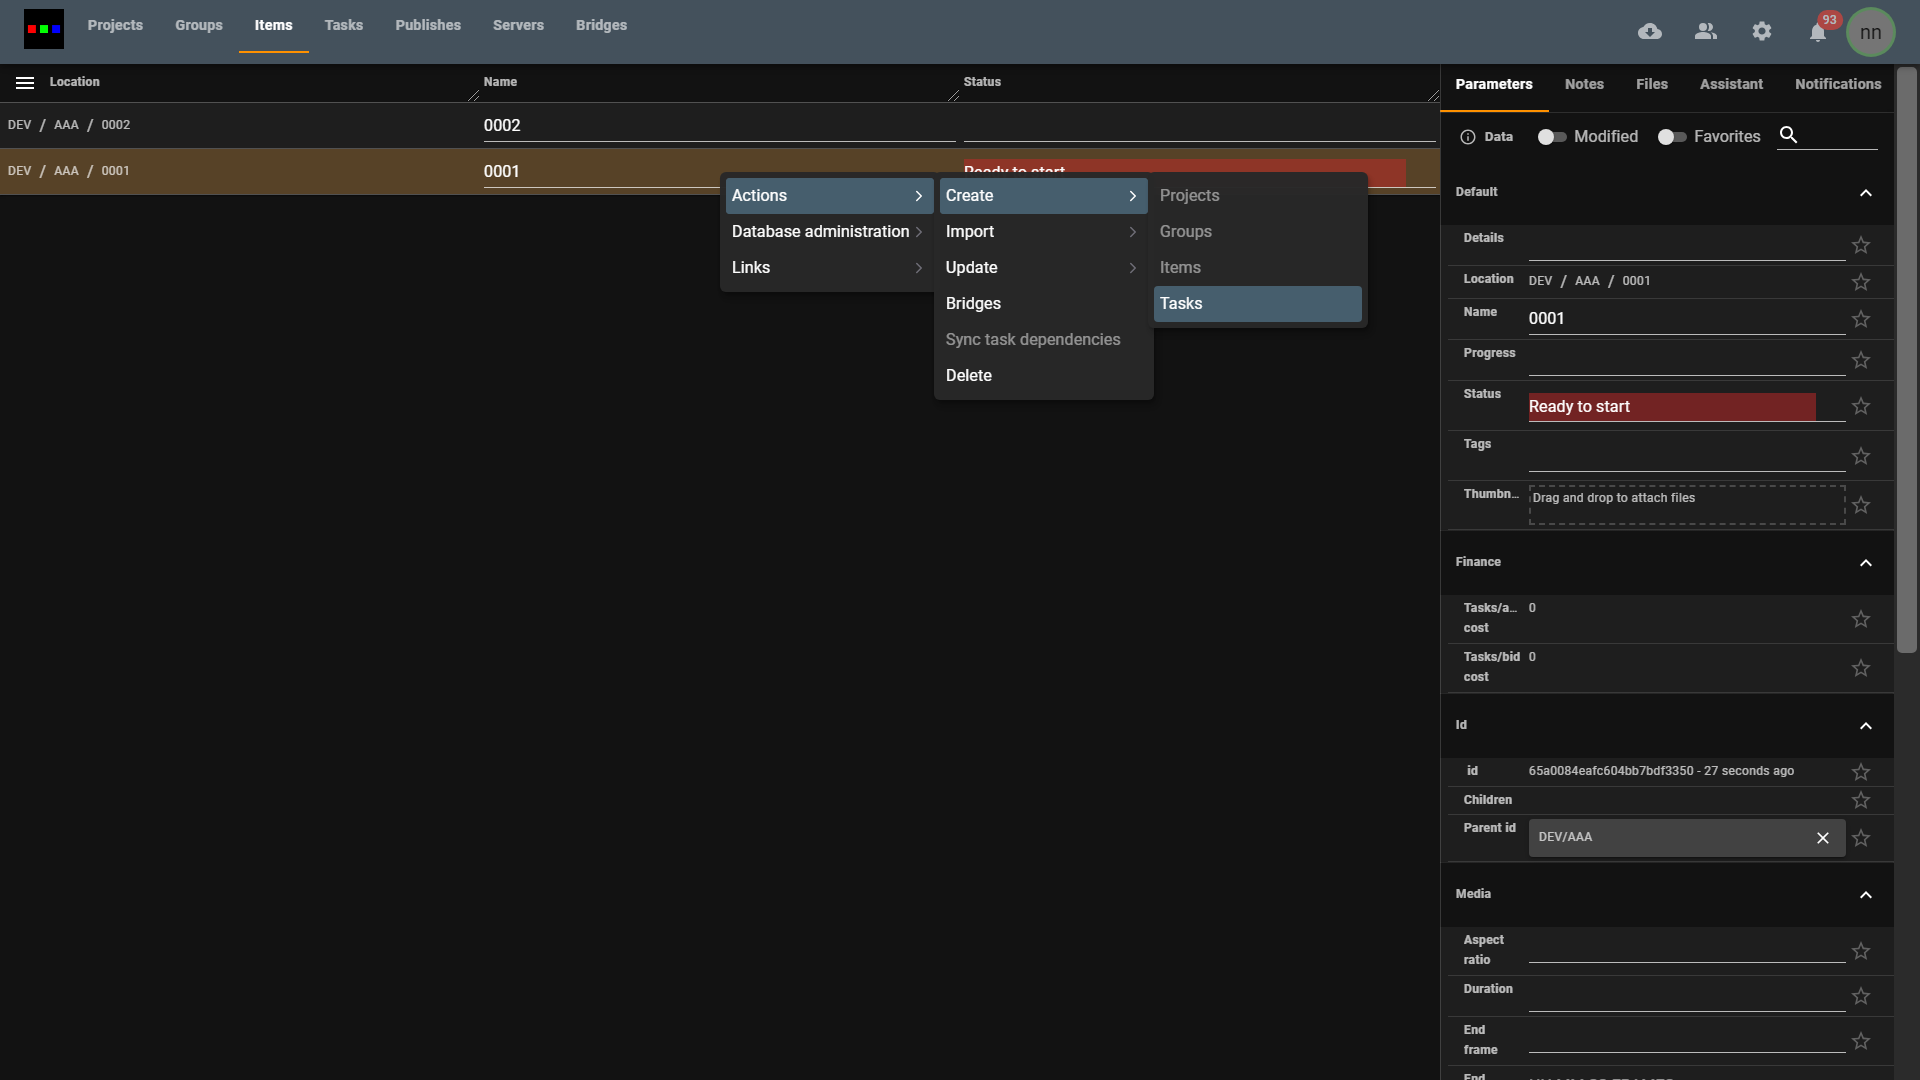Click the Data info icon

click(x=1468, y=137)
